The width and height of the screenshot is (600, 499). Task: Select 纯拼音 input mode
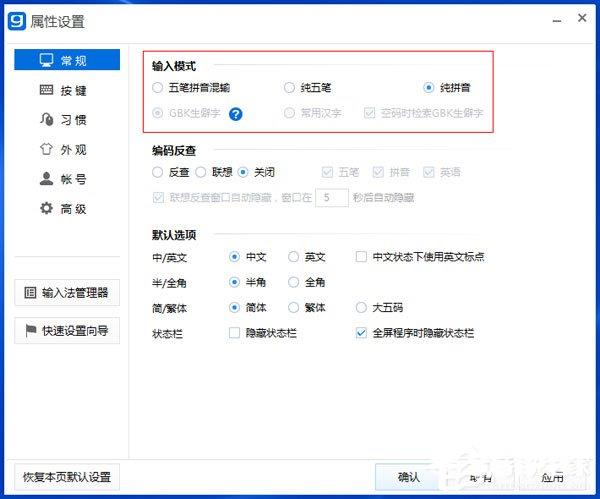coord(429,88)
